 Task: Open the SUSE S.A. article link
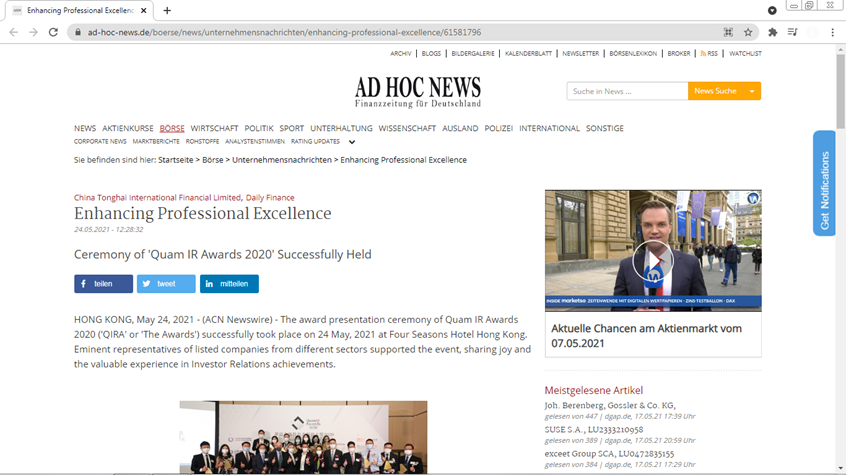tap(593, 430)
